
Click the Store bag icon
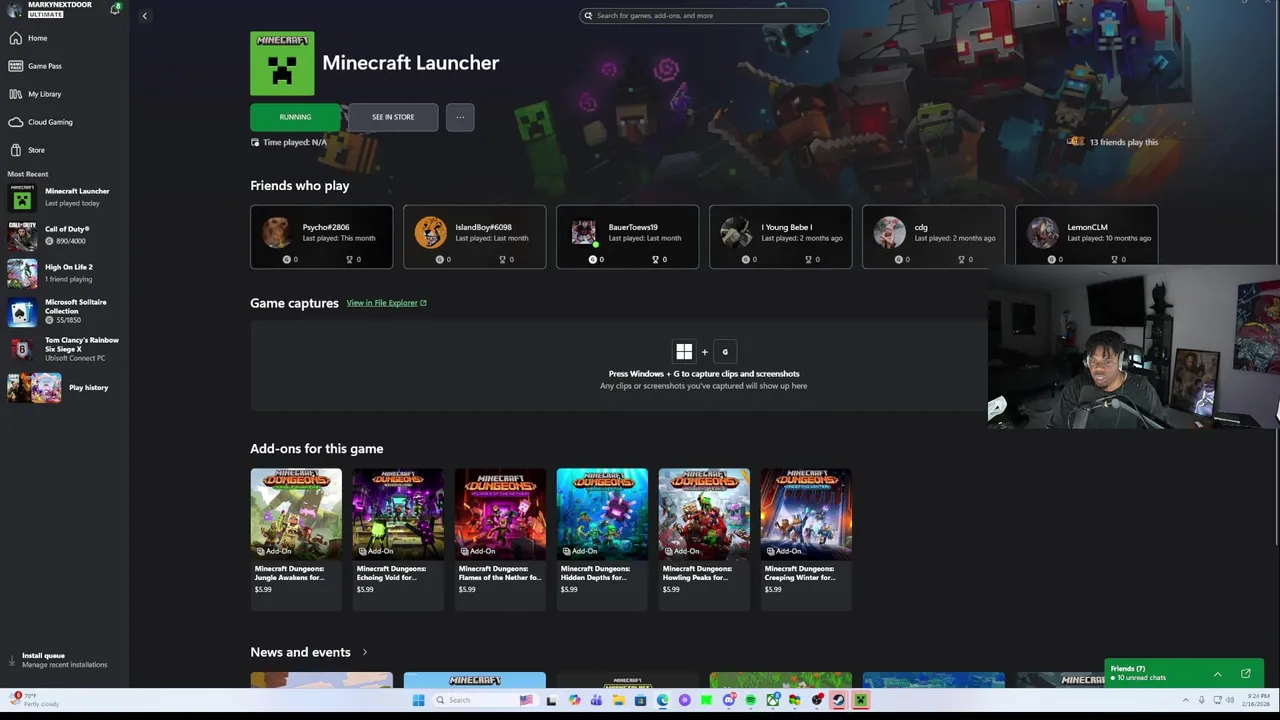15,150
